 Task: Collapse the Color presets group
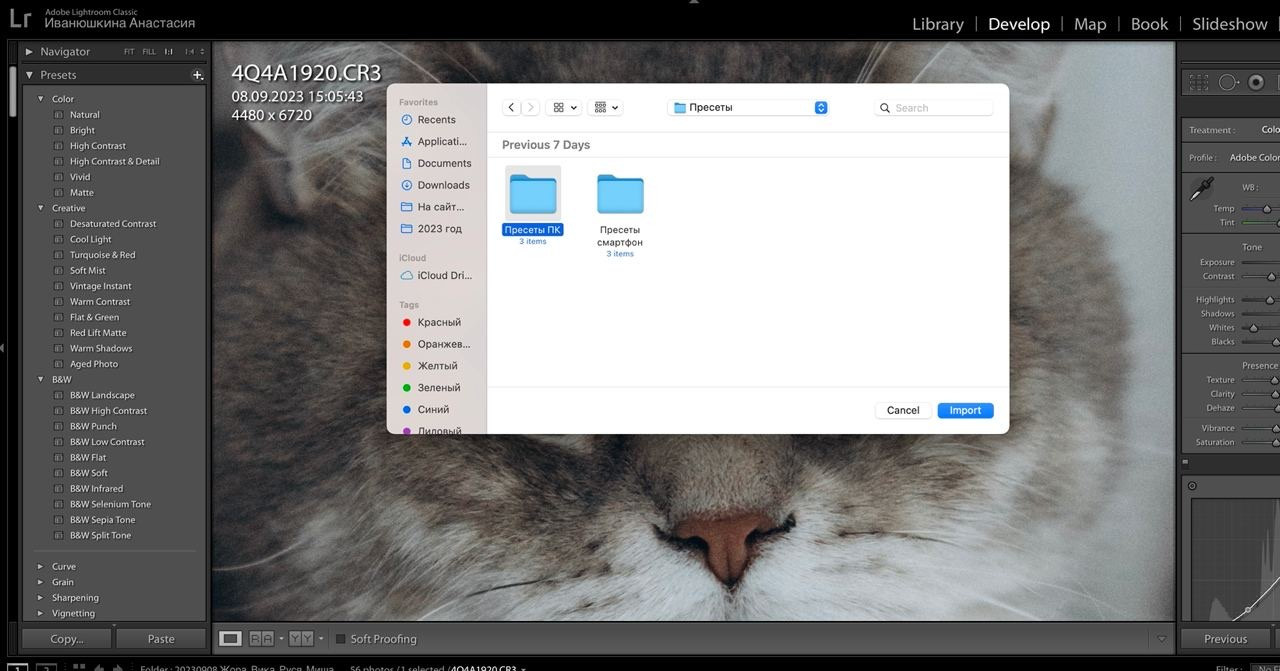click(x=41, y=99)
